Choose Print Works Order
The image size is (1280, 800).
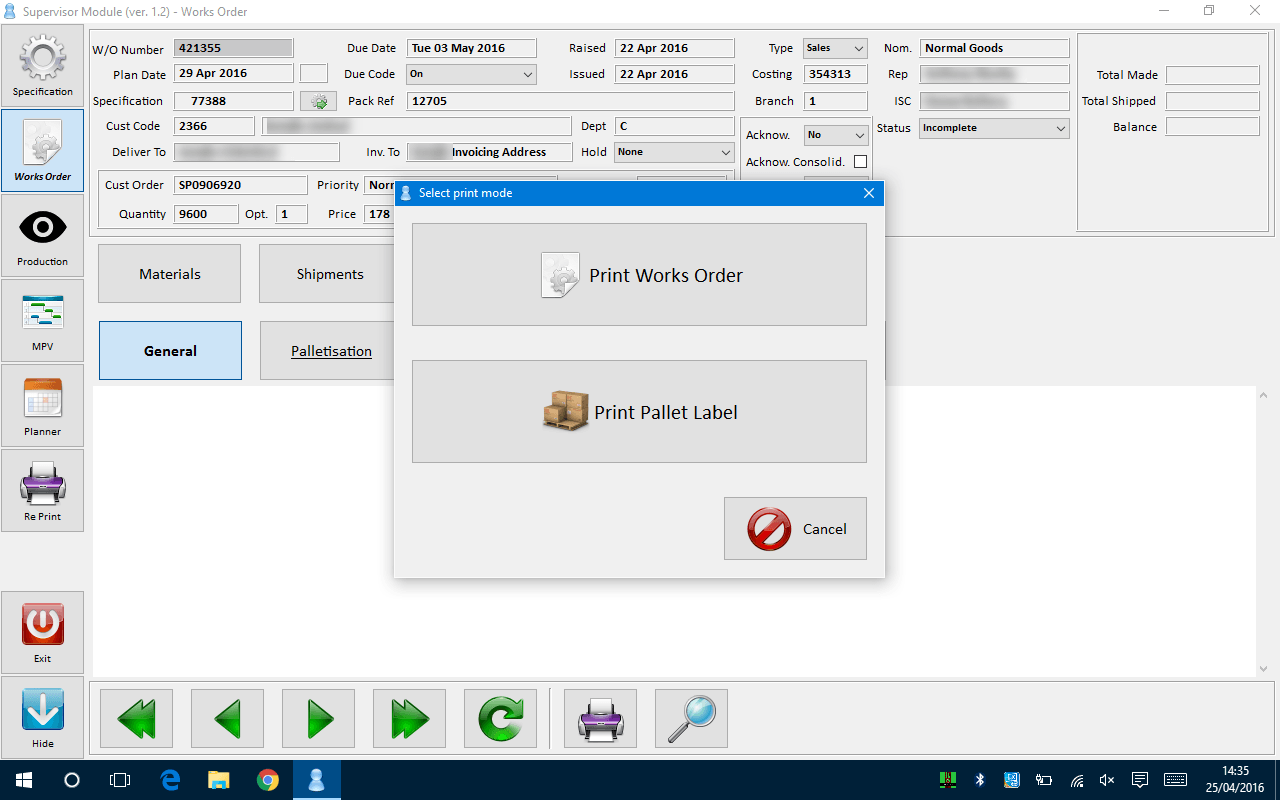pyautogui.click(x=639, y=275)
